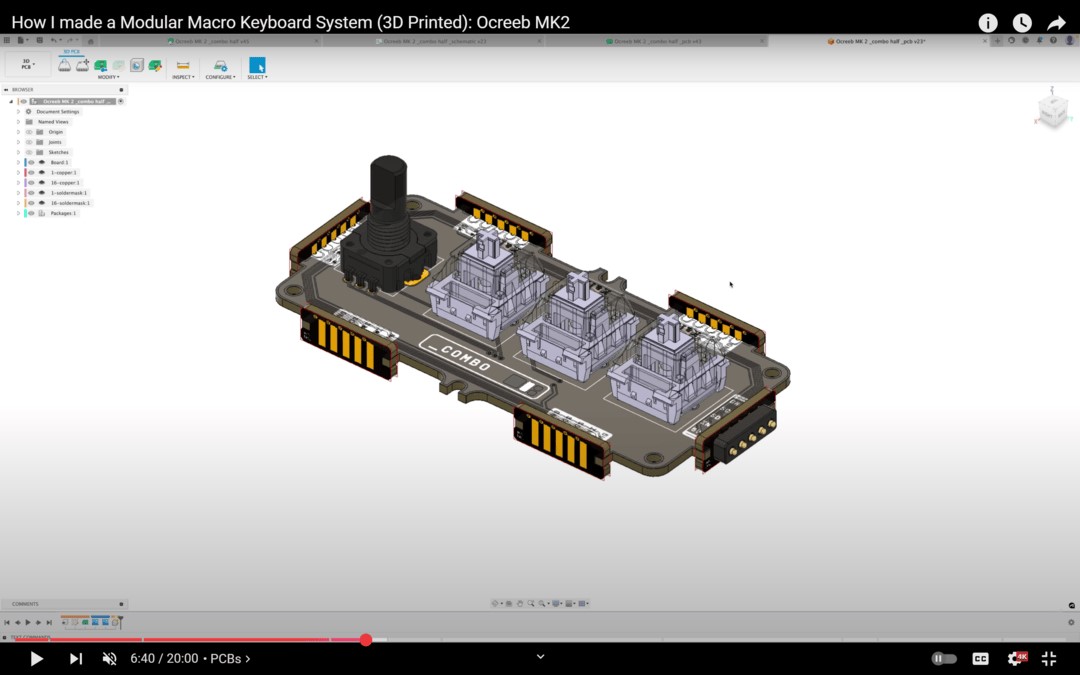
Task: Open YouTube player settings gear
Action: tap(1015, 658)
